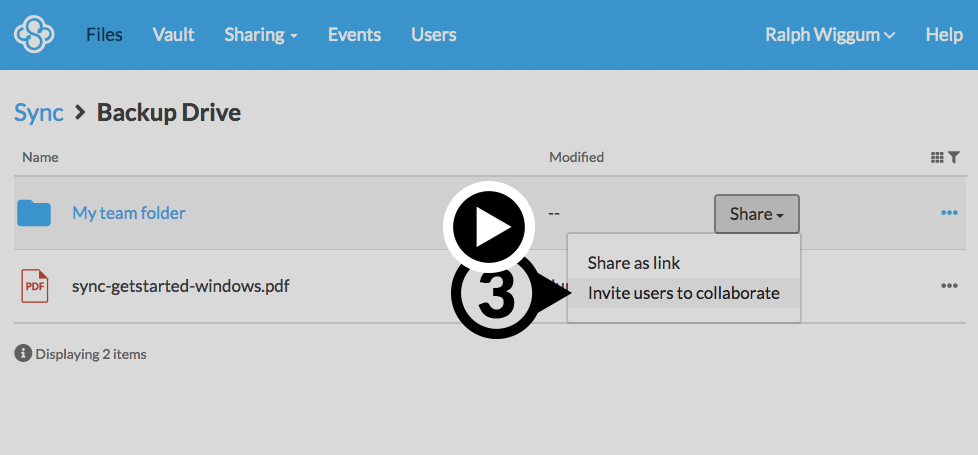Toggle the Share dropdown button

pyautogui.click(x=756, y=214)
